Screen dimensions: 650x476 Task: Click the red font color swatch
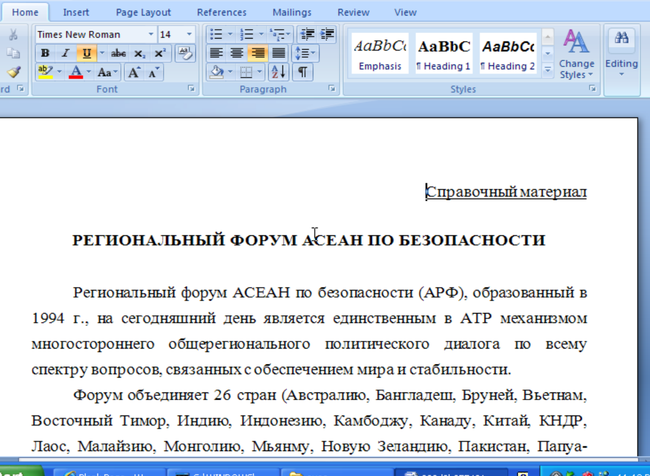tap(76, 73)
